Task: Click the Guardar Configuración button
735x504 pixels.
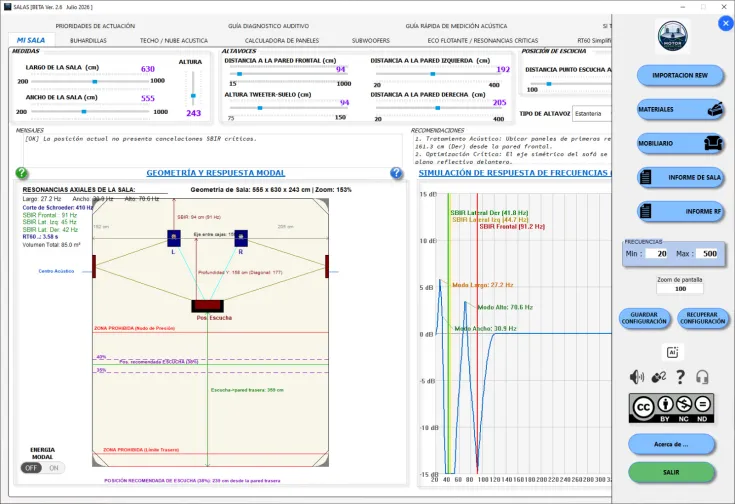Action: click(x=644, y=318)
